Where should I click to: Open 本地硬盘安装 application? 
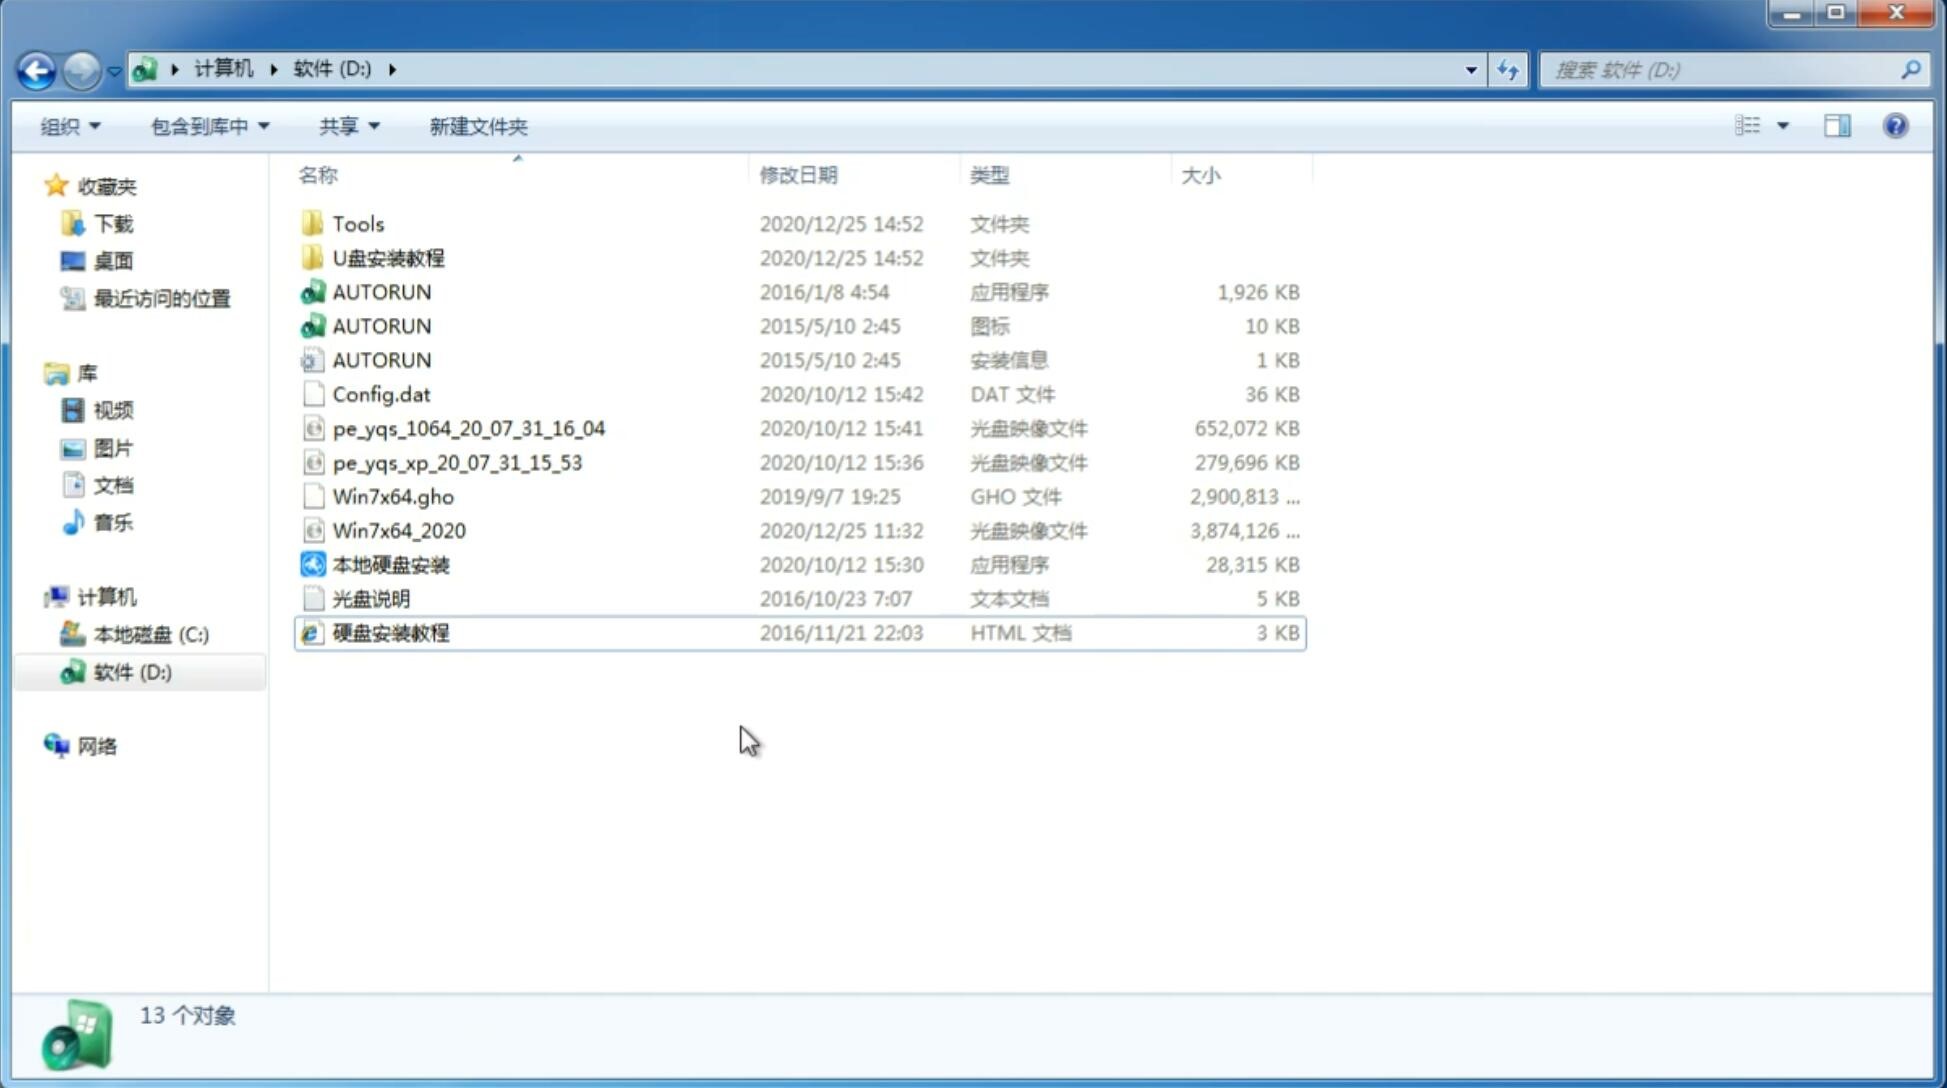point(389,564)
